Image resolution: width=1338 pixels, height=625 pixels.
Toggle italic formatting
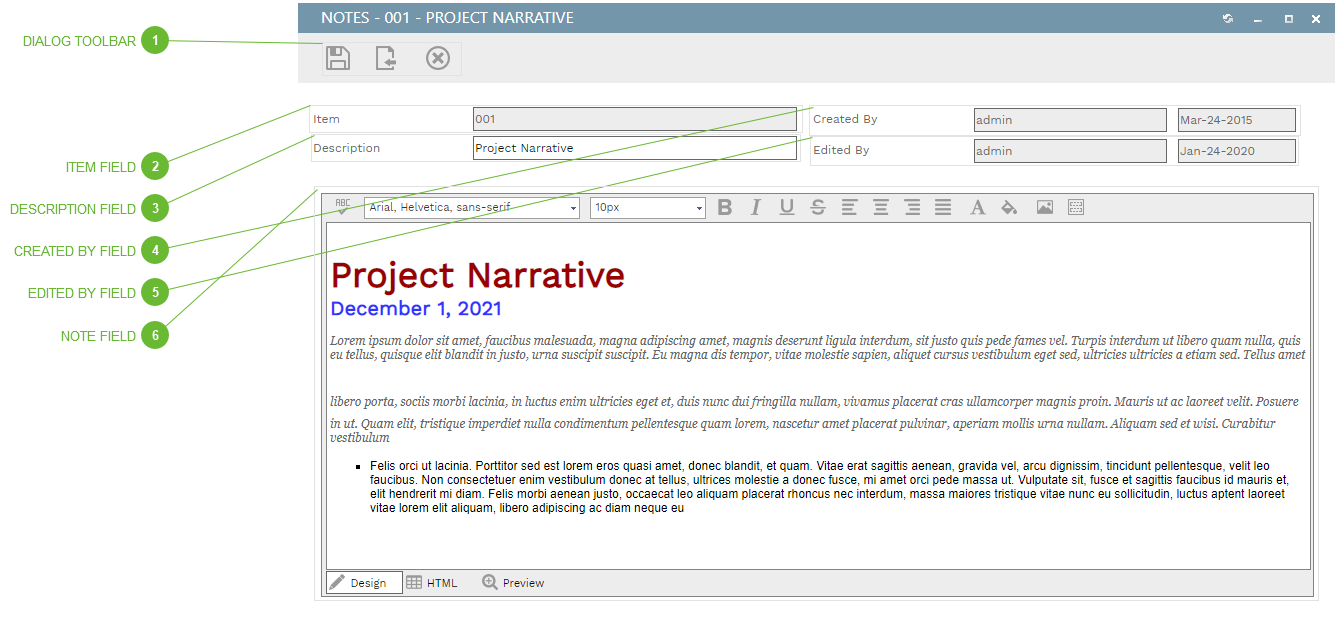point(754,207)
